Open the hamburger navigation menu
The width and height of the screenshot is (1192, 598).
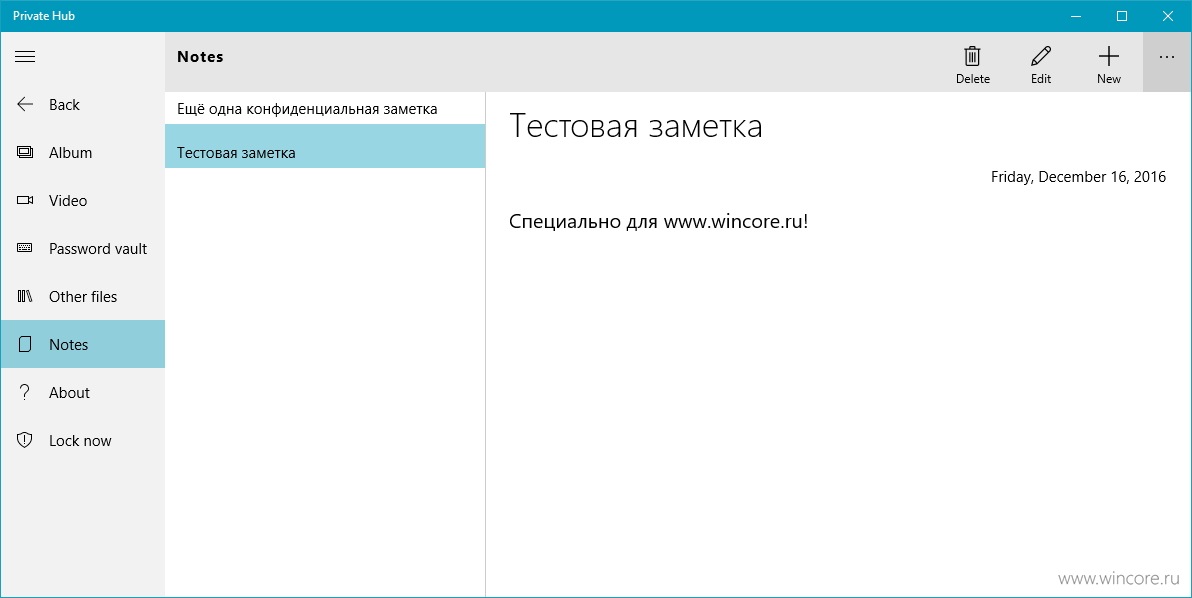coord(25,56)
